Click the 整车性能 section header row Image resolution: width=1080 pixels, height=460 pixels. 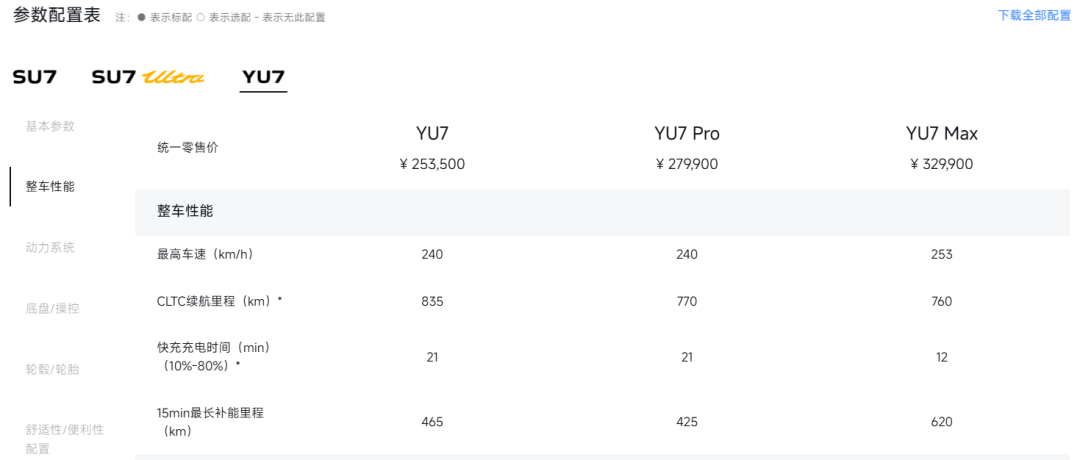[603, 212]
